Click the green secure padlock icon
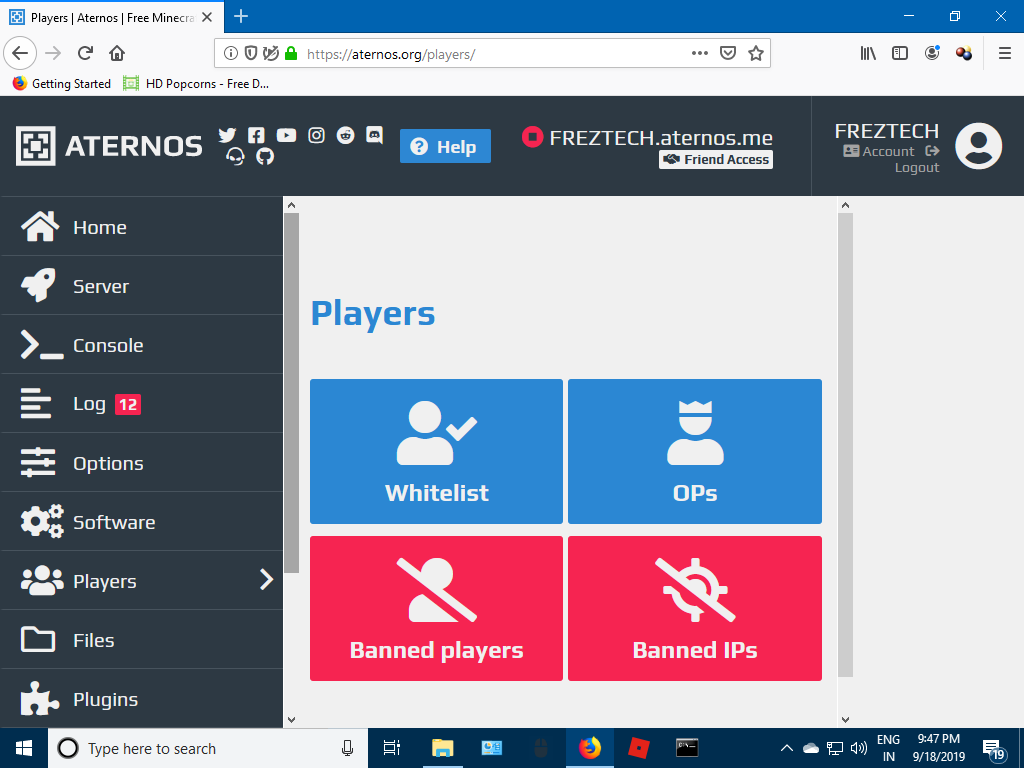1024x768 pixels. tap(291, 54)
